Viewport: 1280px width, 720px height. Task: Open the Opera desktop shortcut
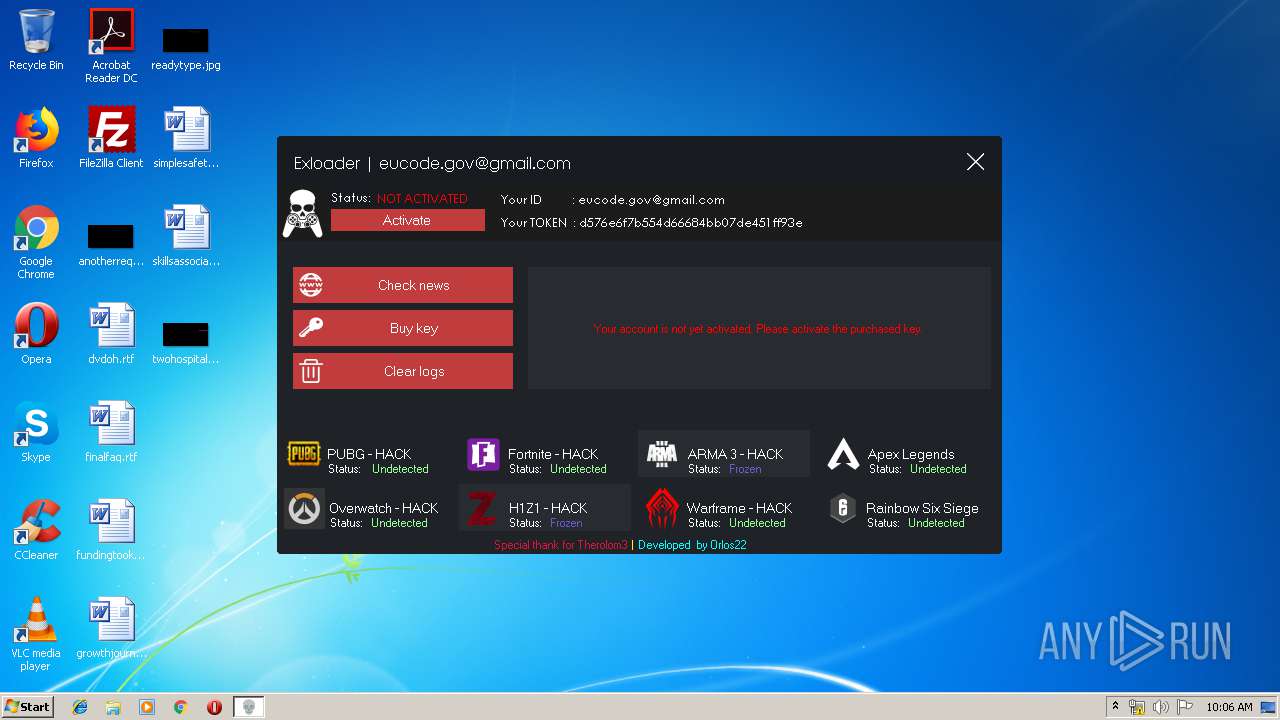(36, 333)
